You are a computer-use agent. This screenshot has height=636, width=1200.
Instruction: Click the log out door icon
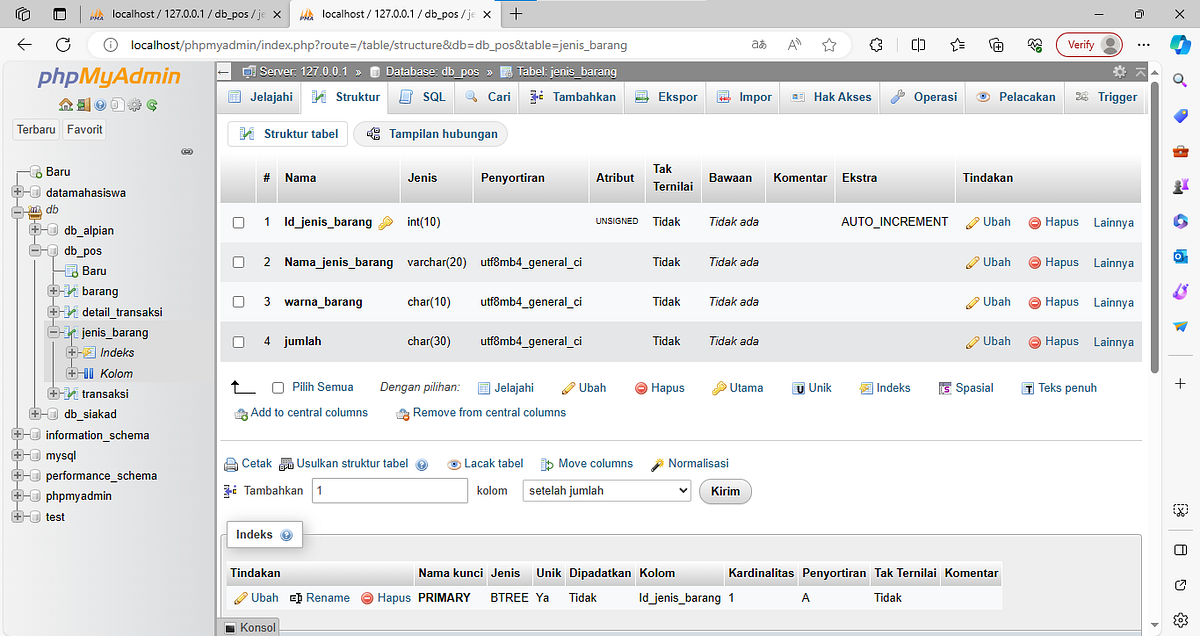pyautogui.click(x=83, y=105)
